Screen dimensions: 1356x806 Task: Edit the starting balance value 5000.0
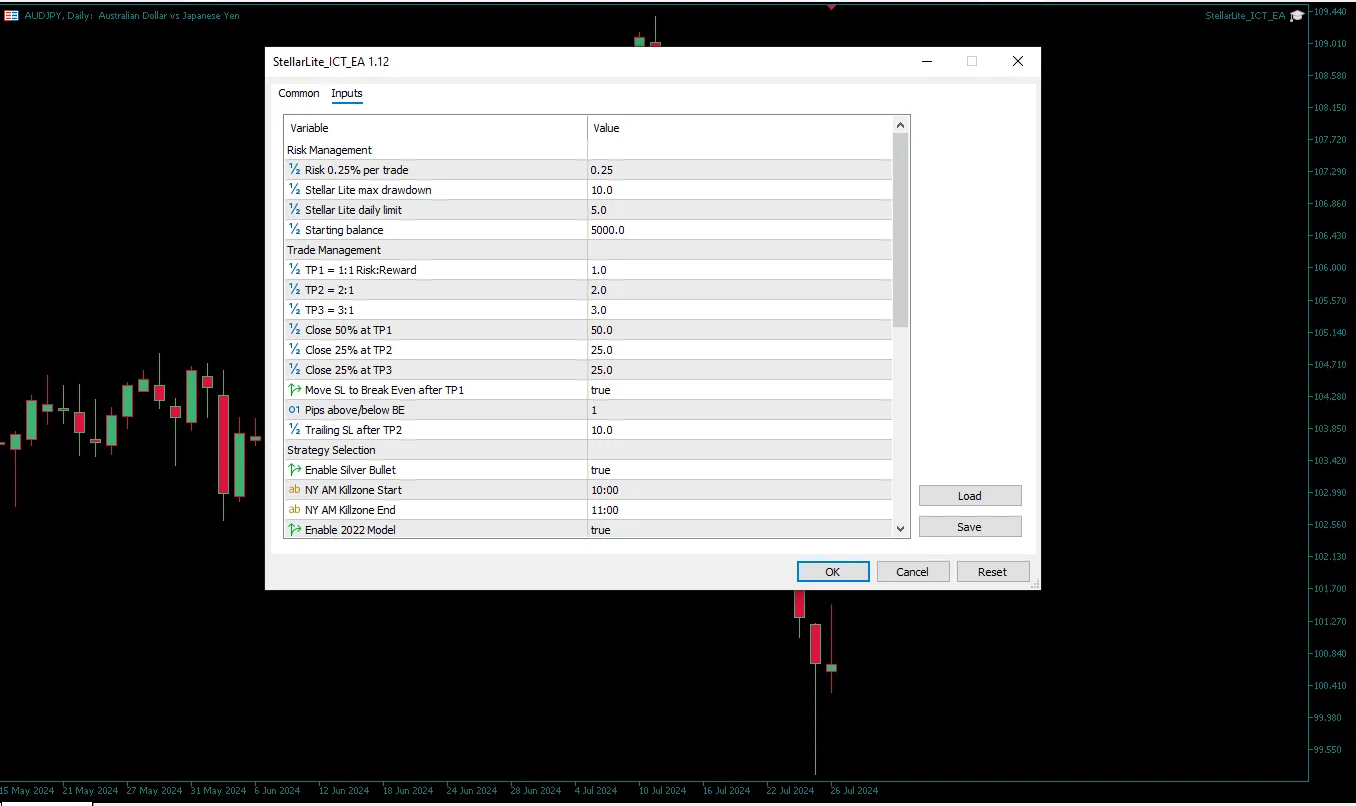[740, 230]
